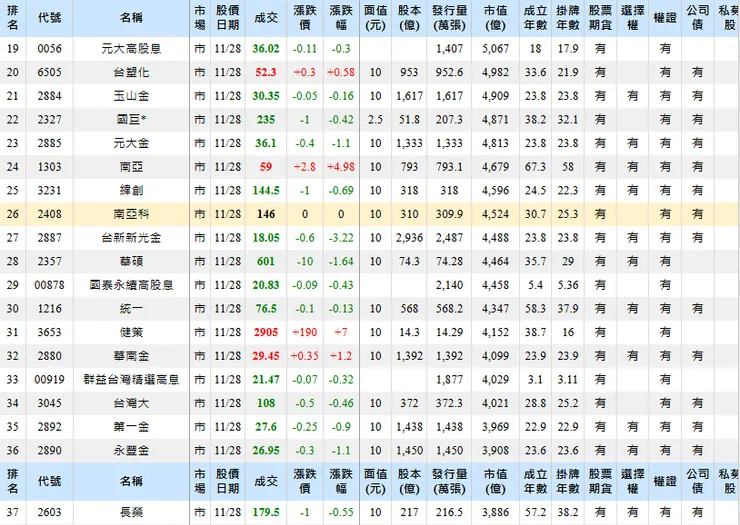
Task: Select the 67.3 founding years value
Action: 535,167
